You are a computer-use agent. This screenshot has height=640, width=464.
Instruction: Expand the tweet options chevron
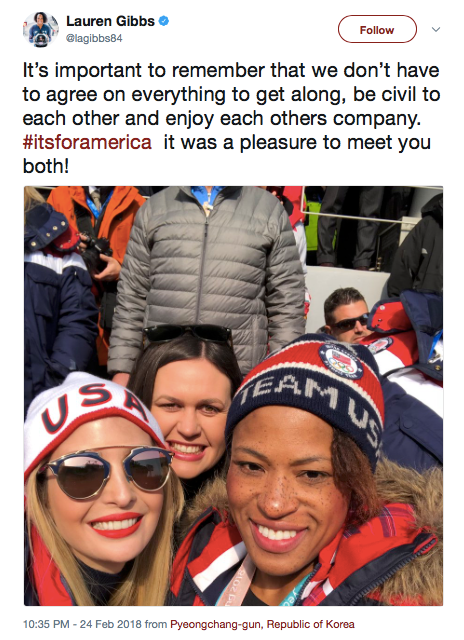tap(436, 29)
